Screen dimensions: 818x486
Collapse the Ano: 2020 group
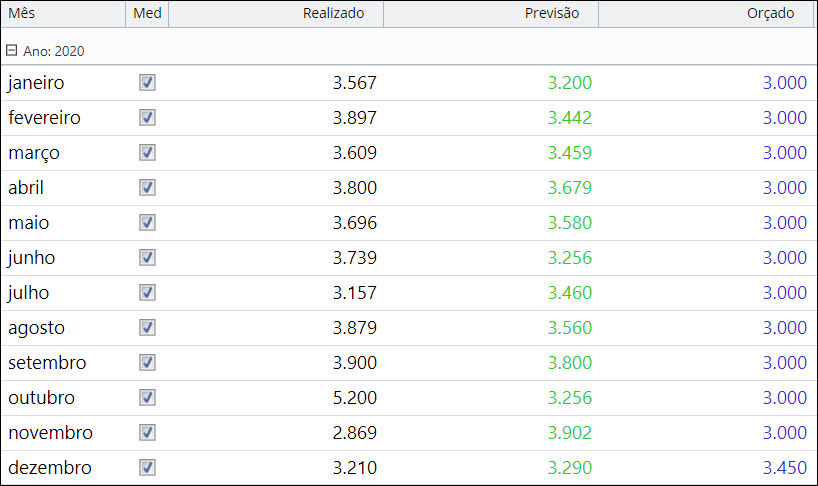pos(11,51)
